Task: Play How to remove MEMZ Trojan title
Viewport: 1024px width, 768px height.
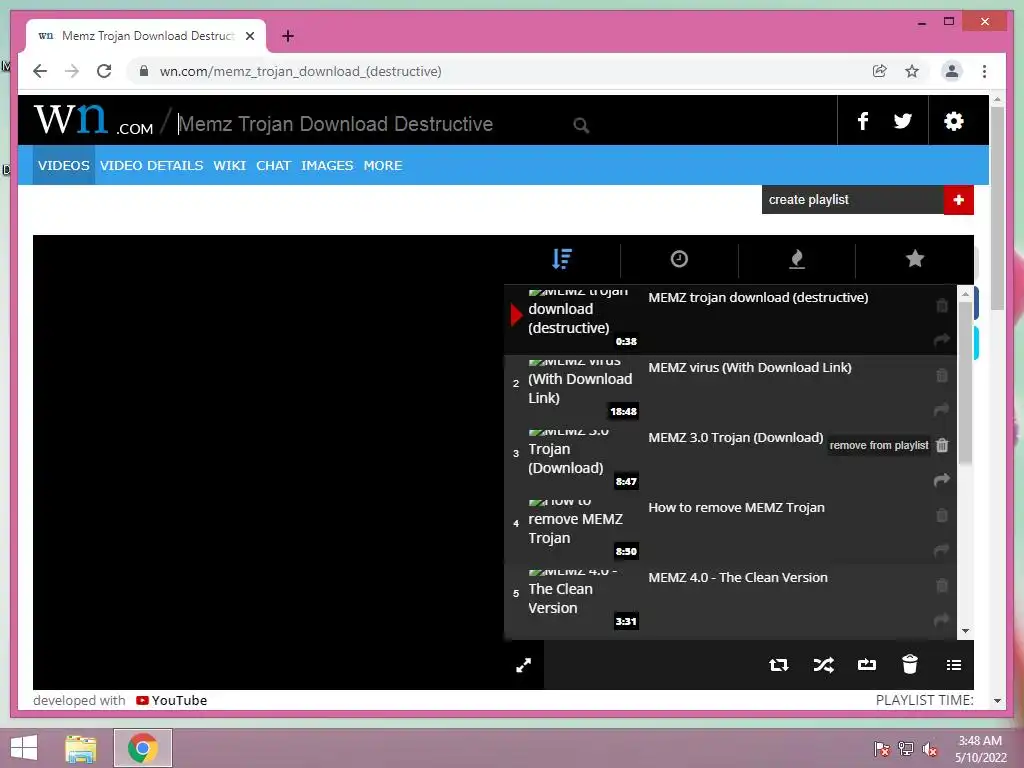Action: click(x=736, y=507)
